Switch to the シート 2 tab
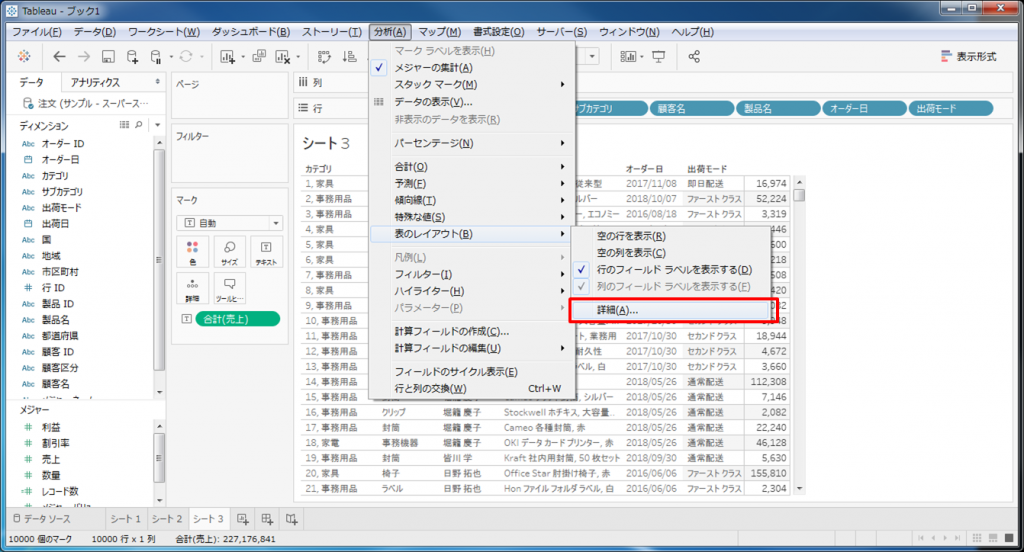The height and width of the screenshot is (552, 1024). coord(167,519)
